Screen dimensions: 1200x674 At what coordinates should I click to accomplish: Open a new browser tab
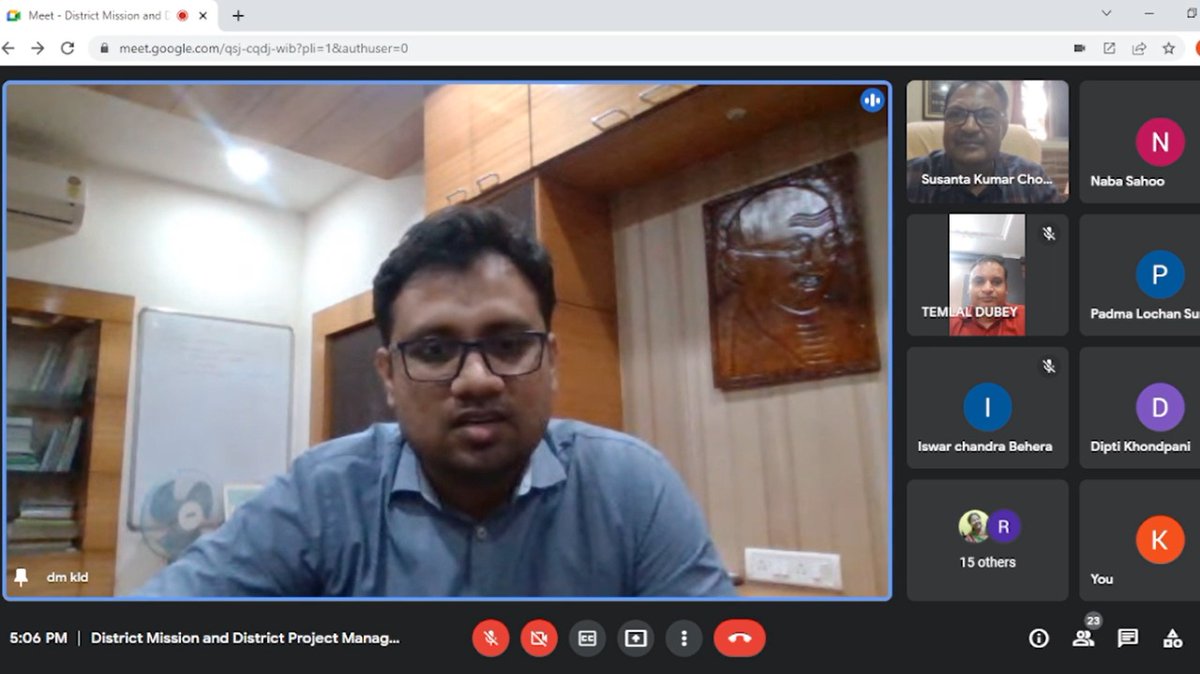pyautogui.click(x=238, y=16)
